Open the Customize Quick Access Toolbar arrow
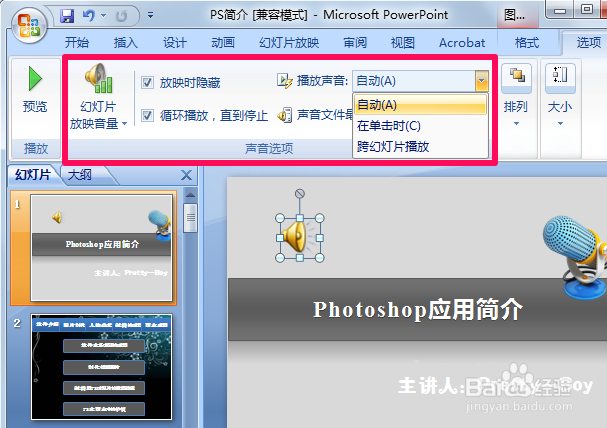This screenshot has height=428, width=607. [x=150, y=15]
